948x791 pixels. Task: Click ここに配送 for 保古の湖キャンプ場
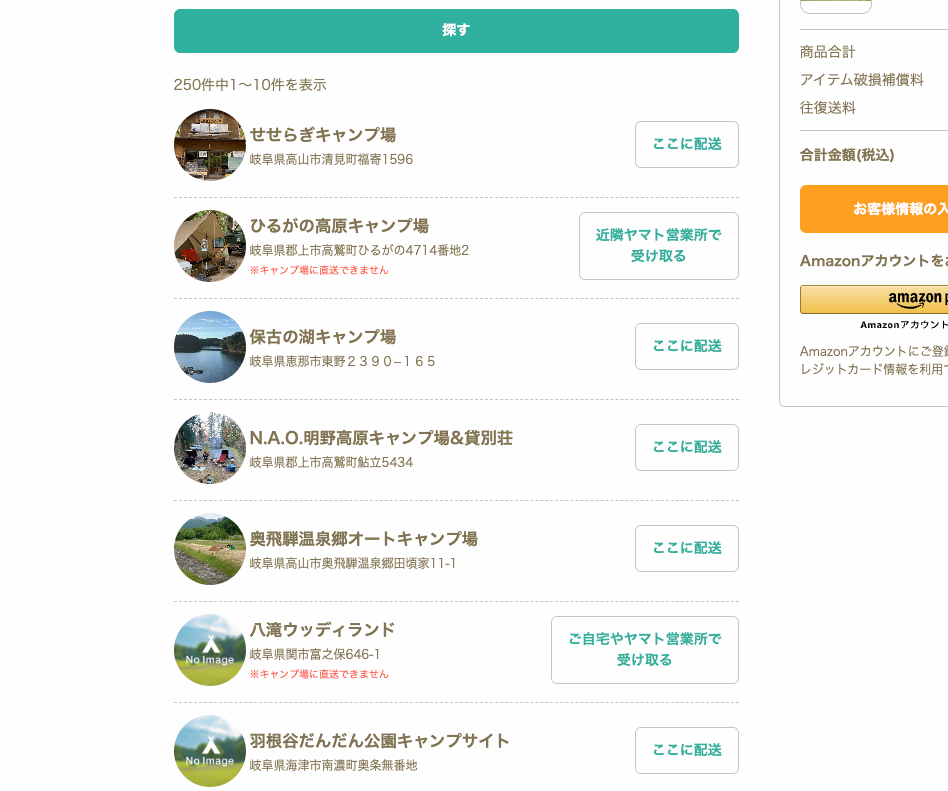686,347
